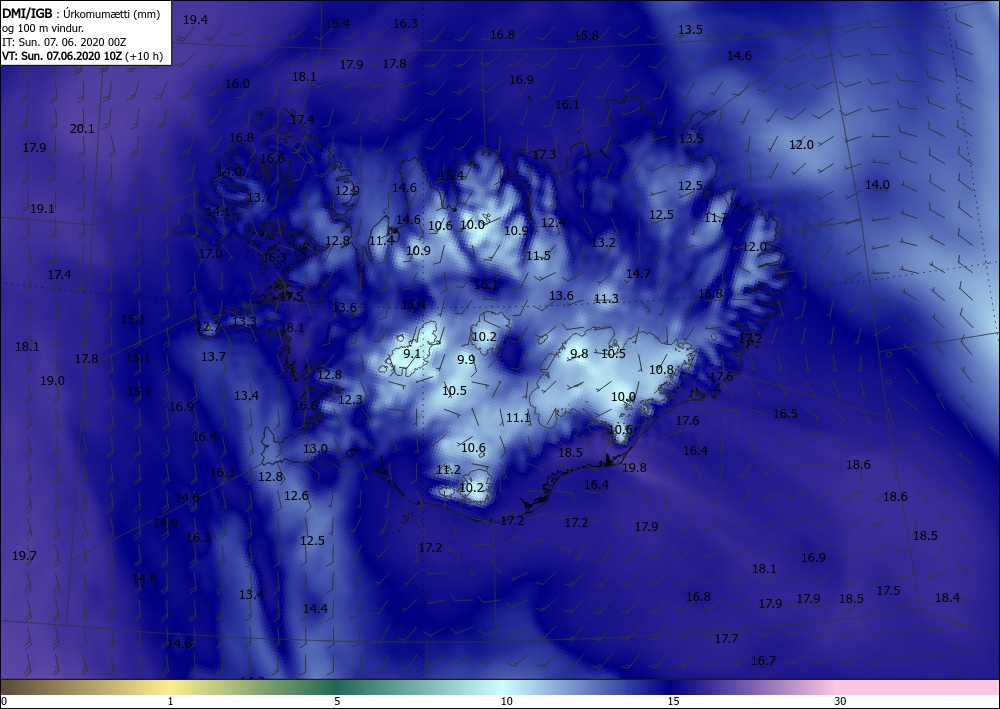Screen dimensions: 1000x709
Task: Click the 16.0 value on the map
Action: click(237, 84)
